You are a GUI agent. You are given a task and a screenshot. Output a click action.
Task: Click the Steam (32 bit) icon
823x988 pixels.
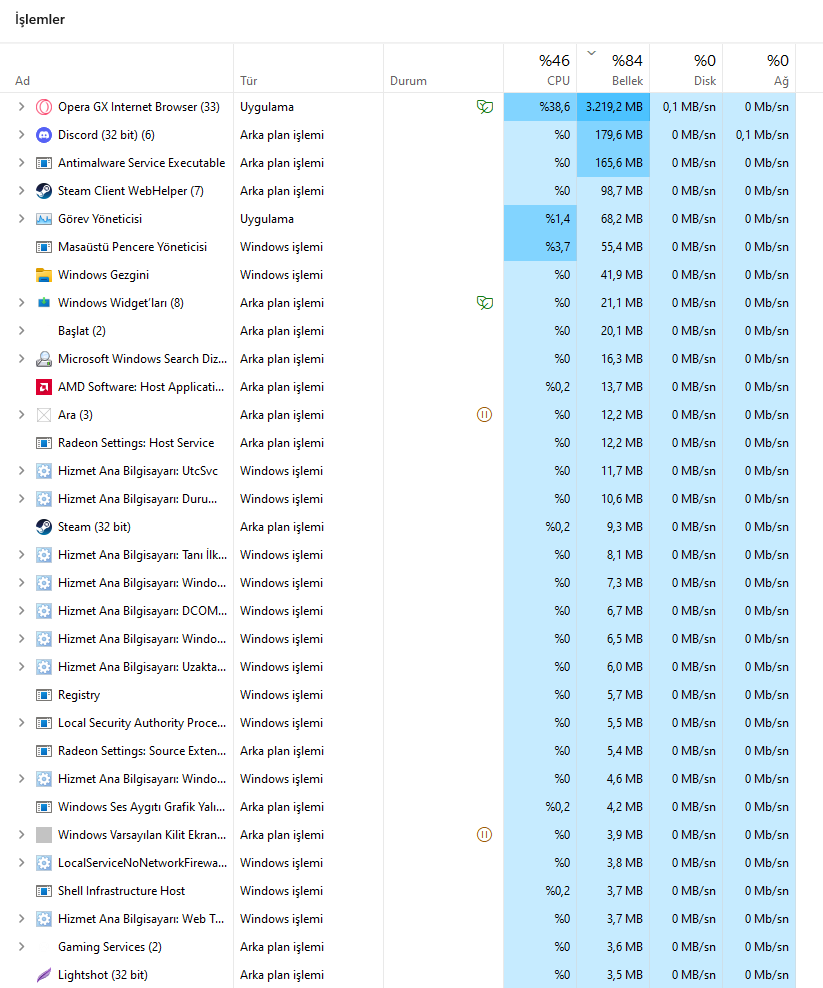(x=43, y=527)
